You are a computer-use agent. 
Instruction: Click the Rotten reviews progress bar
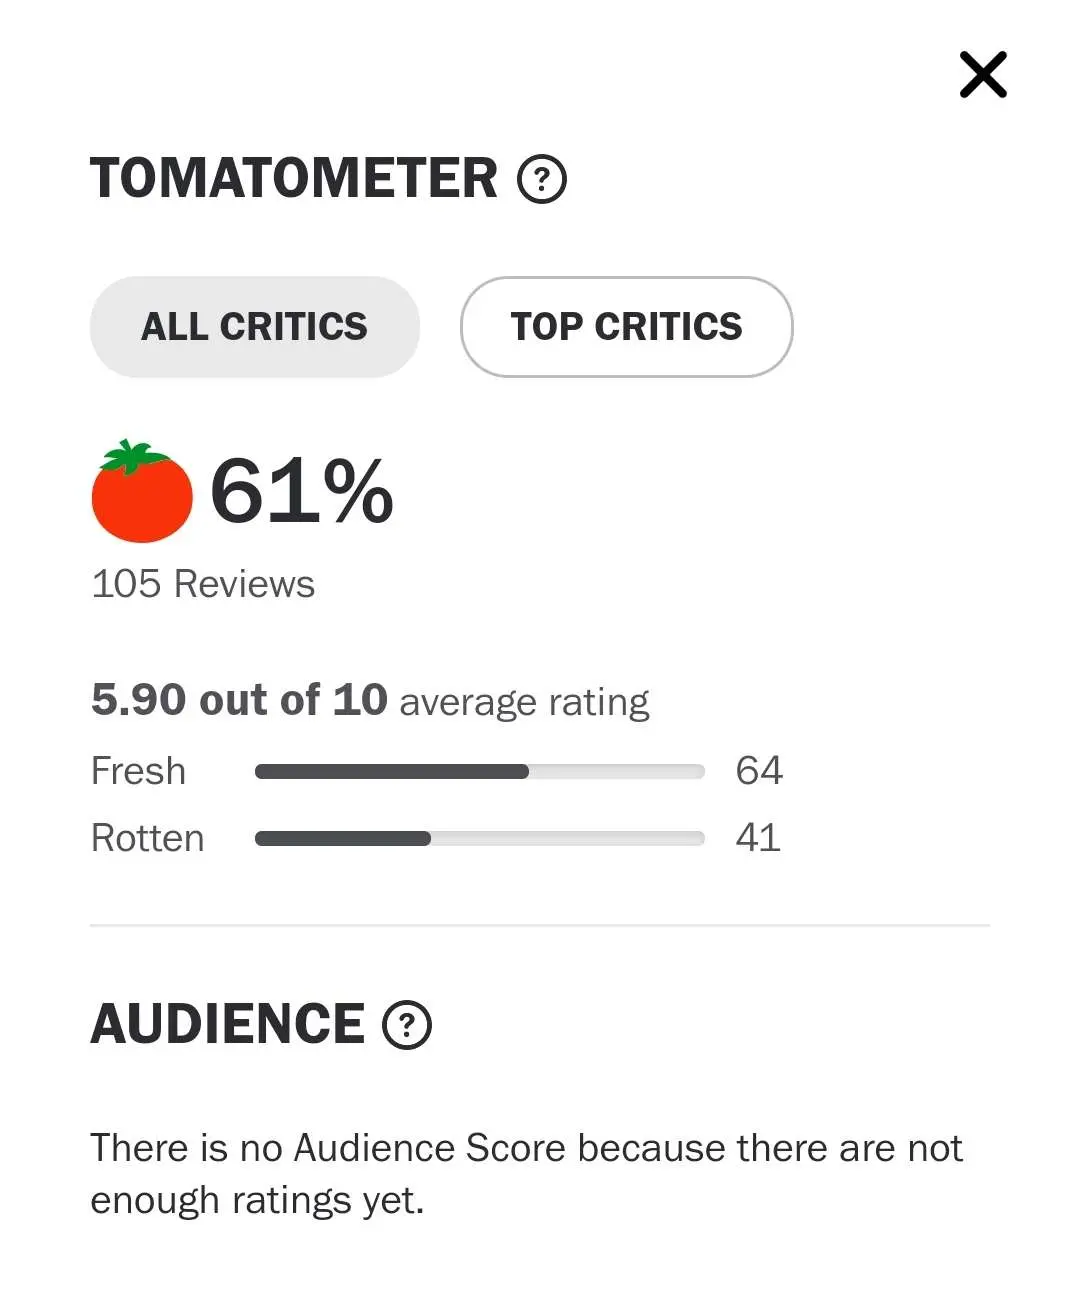pyautogui.click(x=480, y=839)
